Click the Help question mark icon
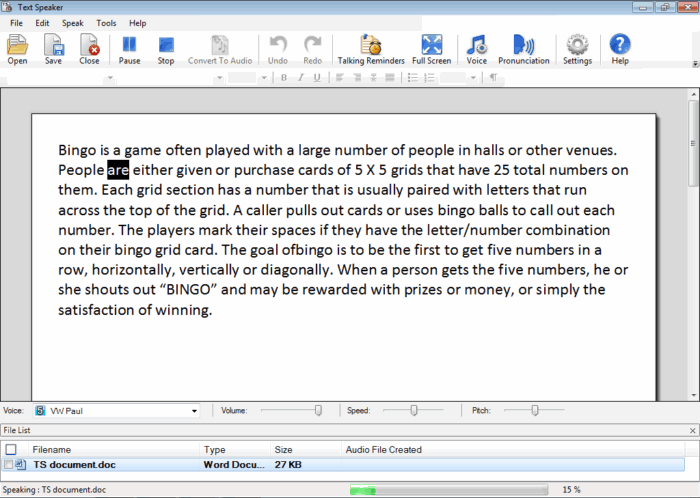 click(620, 46)
